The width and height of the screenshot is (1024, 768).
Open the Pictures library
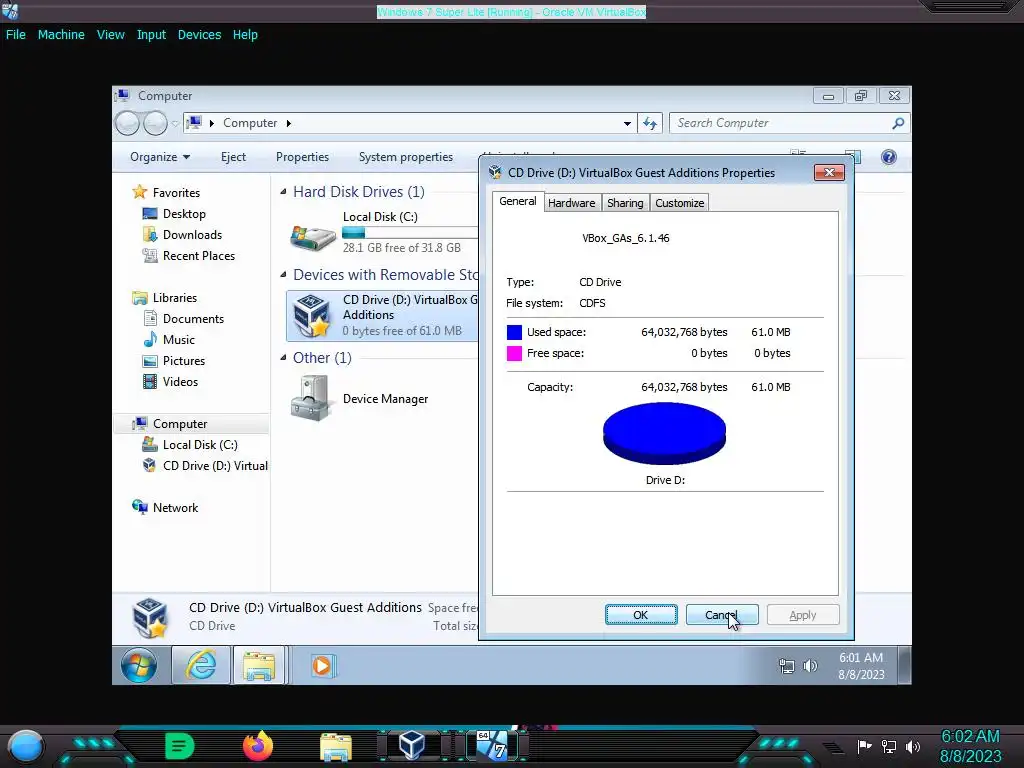tap(184, 360)
